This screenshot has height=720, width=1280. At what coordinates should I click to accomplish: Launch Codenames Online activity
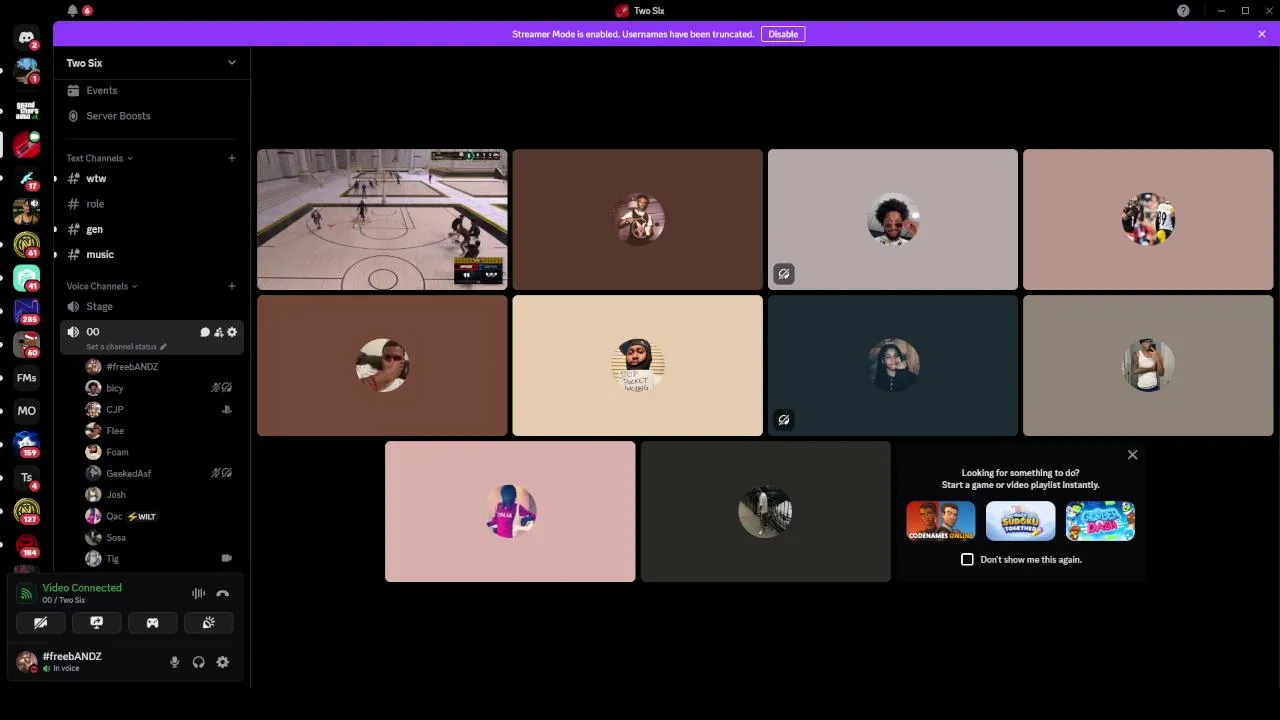click(x=940, y=521)
